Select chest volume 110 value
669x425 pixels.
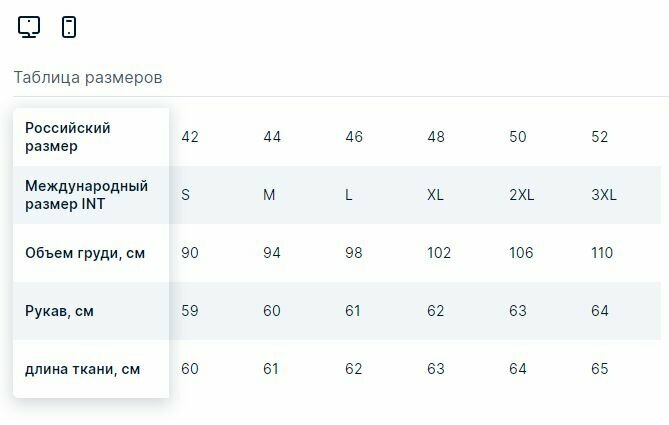[602, 253]
